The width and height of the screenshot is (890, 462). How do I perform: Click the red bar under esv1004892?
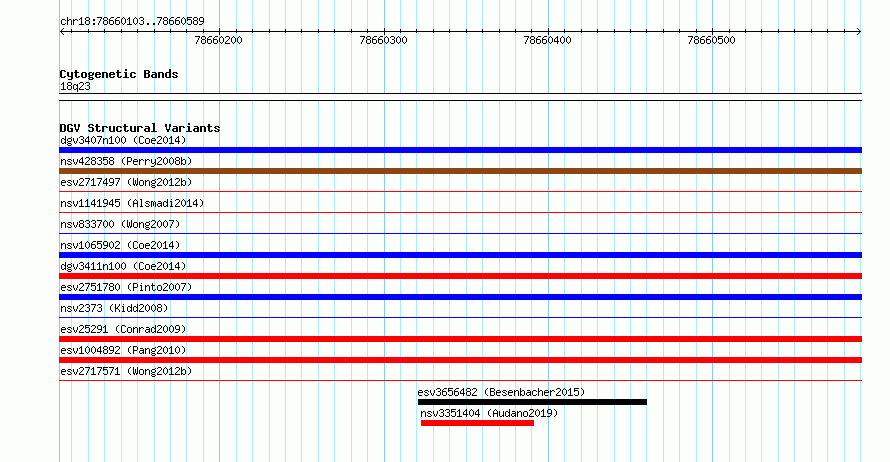pos(460,360)
